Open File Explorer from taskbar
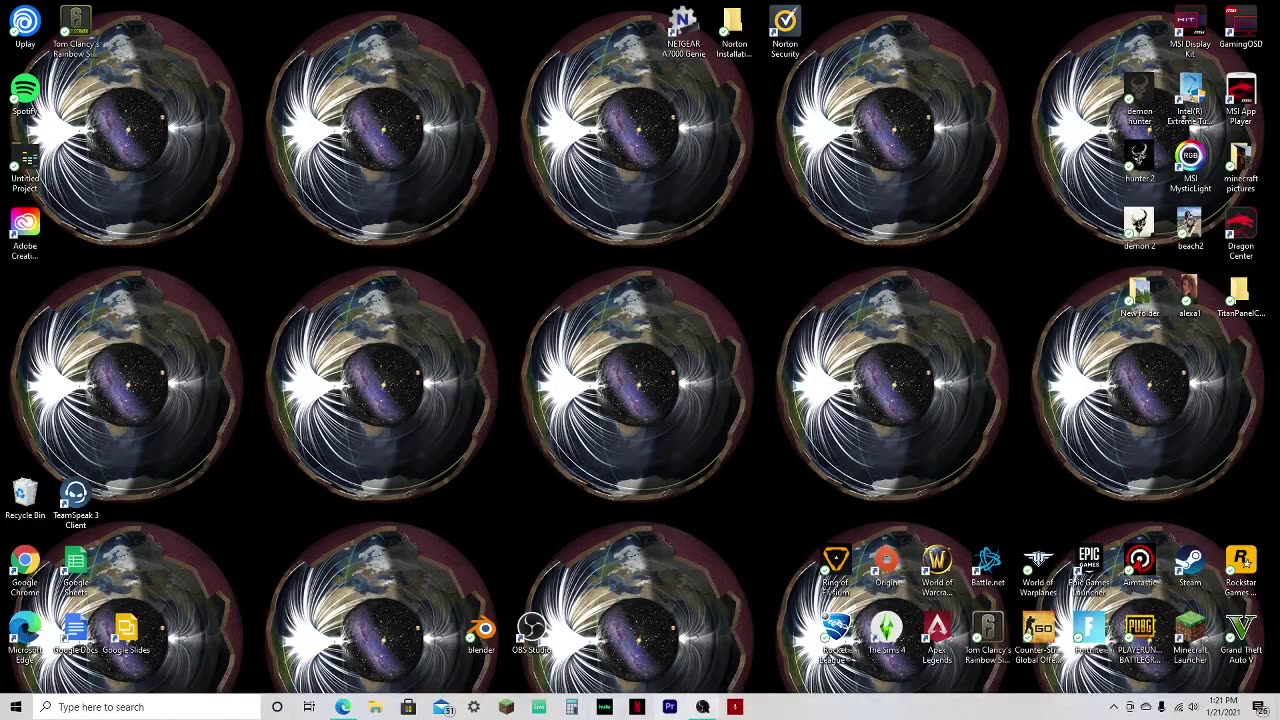Screen dimensions: 1280x720 pyautogui.click(x=375, y=707)
